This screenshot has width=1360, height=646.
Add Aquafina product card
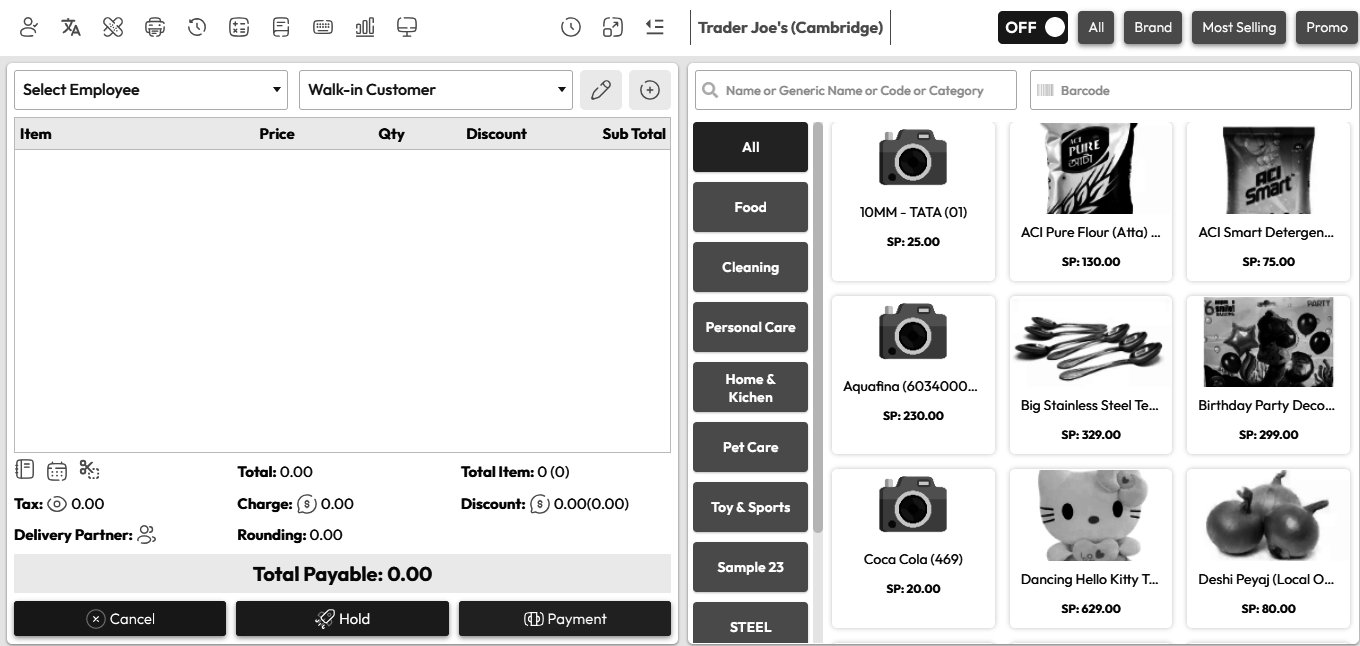tap(913, 375)
